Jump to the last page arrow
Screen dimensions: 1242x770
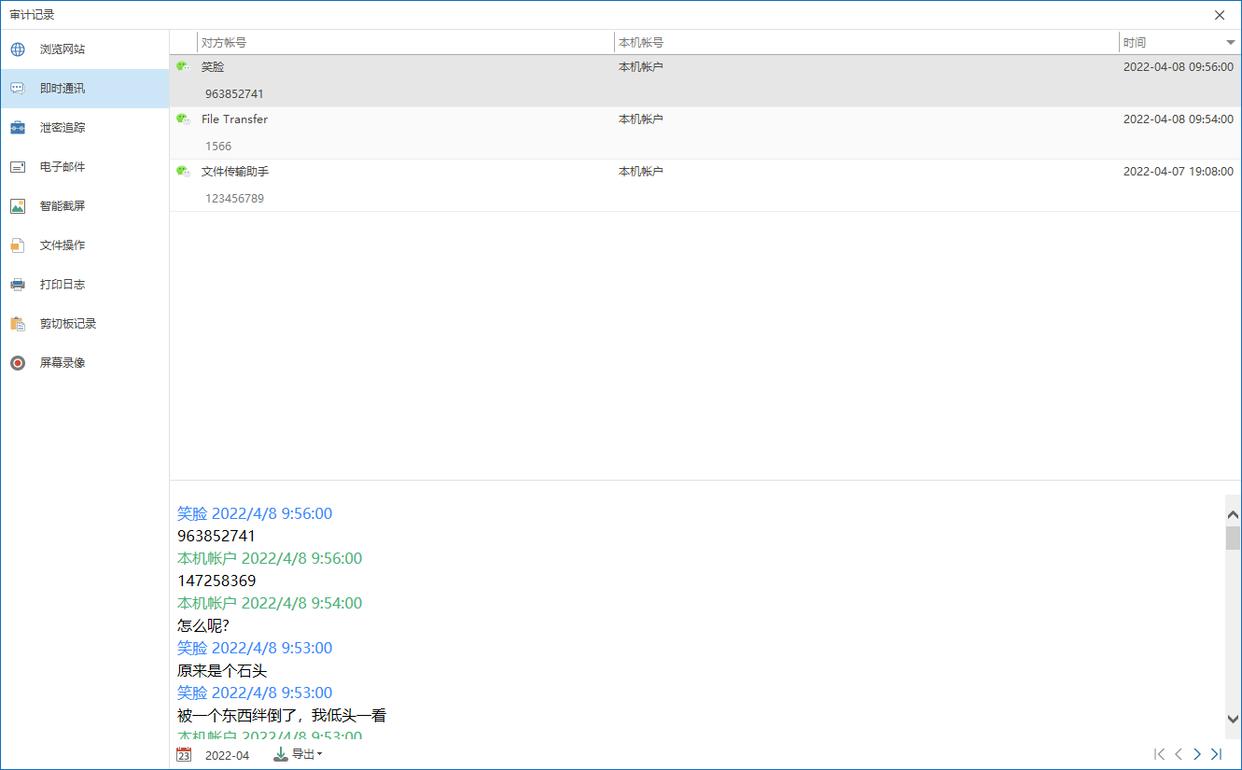click(1217, 754)
